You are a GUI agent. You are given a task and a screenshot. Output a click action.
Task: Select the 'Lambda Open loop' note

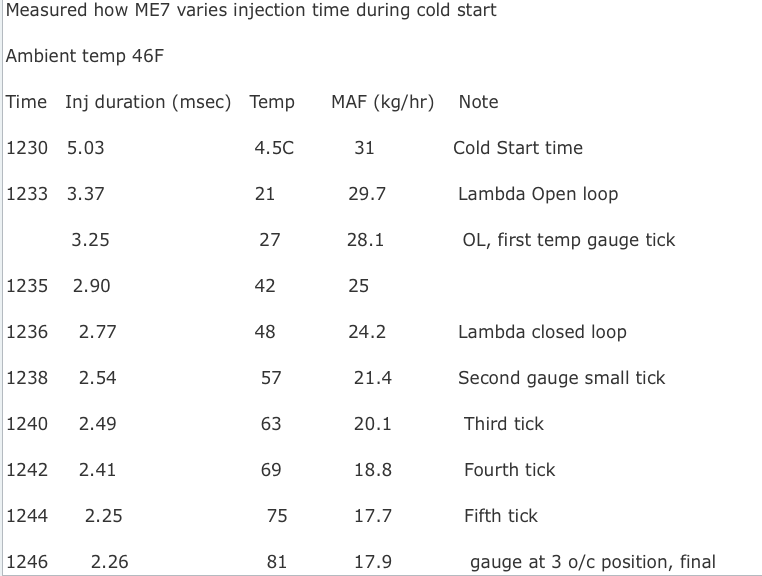tap(537, 194)
